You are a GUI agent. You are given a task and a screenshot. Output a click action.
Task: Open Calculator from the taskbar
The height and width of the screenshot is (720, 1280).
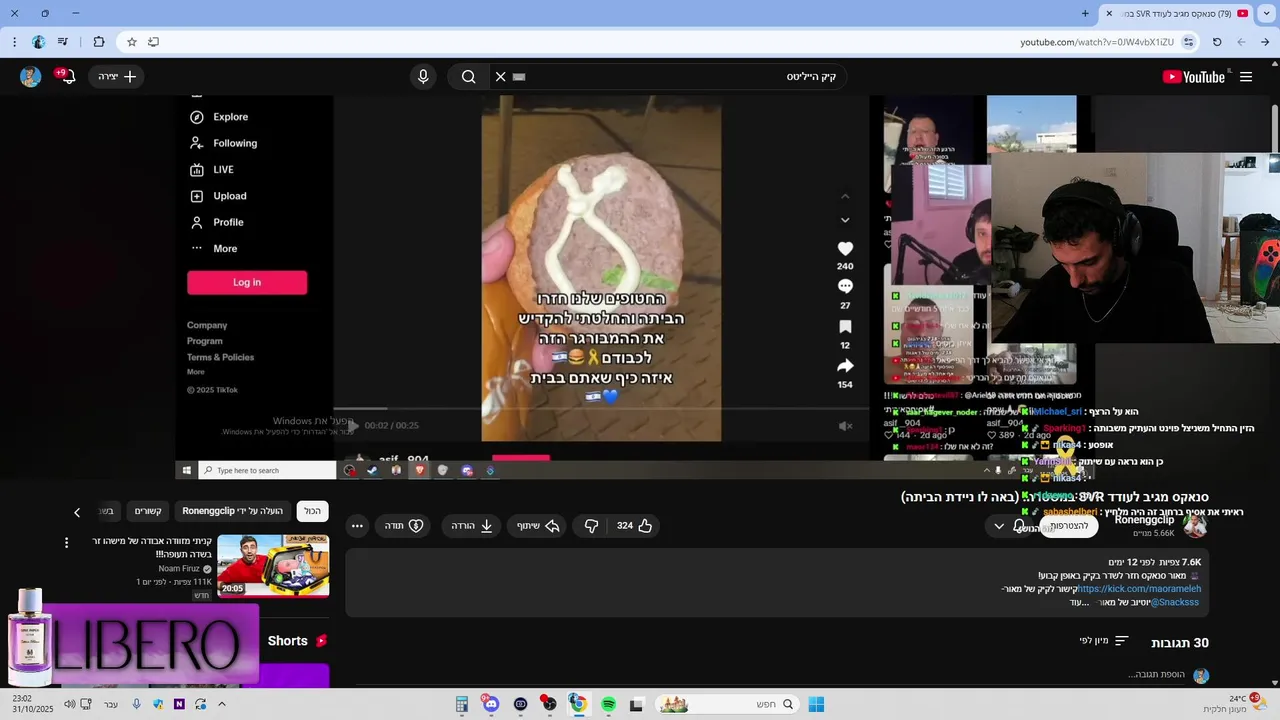pyautogui.click(x=461, y=704)
